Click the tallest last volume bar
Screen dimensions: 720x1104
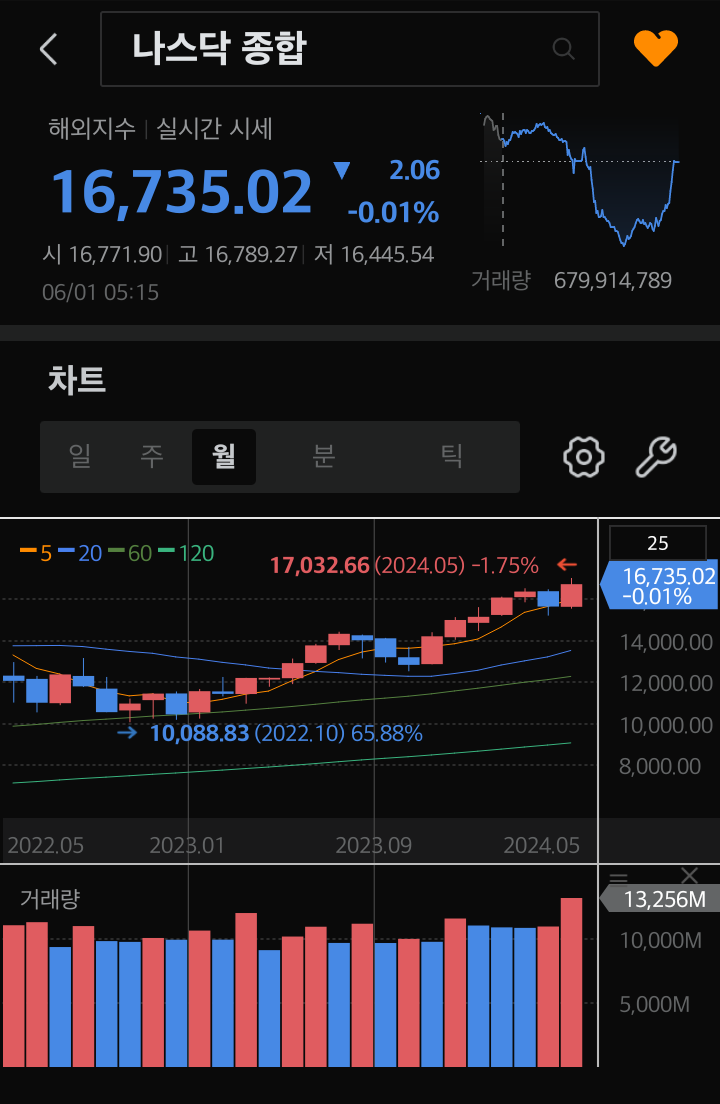pos(571,982)
